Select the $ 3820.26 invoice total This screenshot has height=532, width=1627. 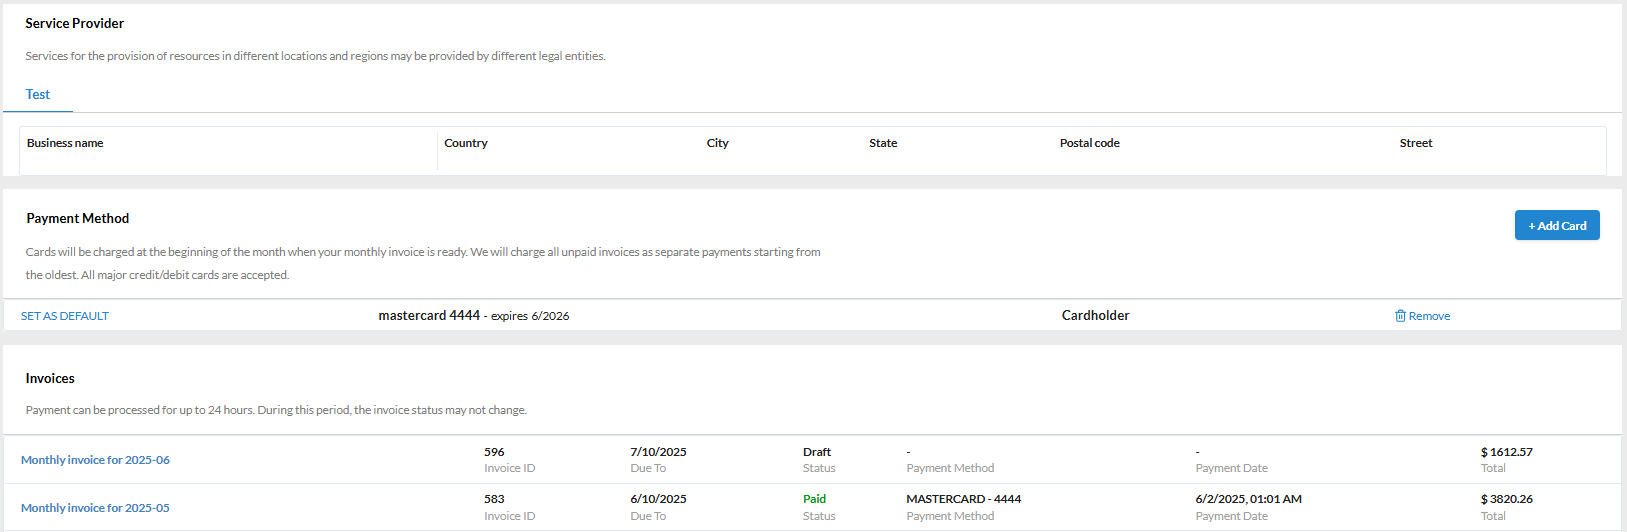click(1506, 499)
